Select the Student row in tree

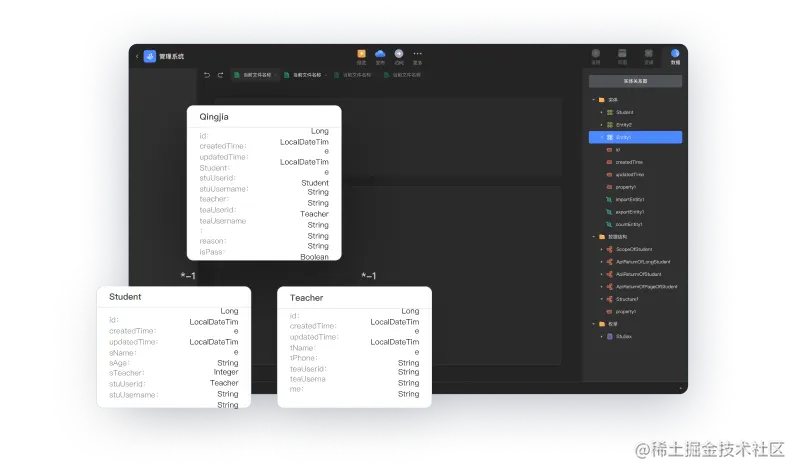[635, 112]
